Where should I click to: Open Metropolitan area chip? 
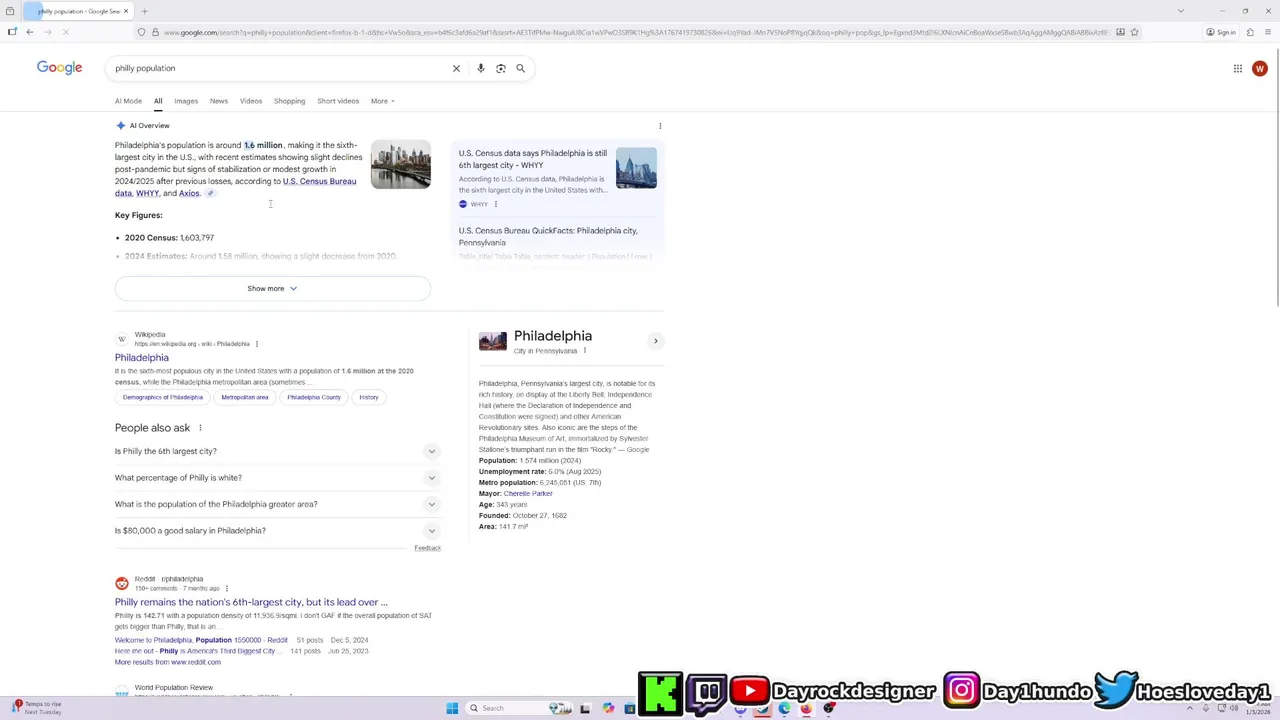pyautogui.click(x=245, y=397)
